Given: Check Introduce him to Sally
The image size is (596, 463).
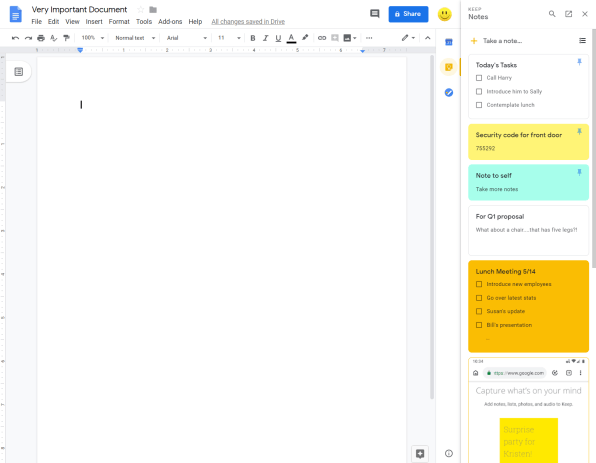Looking at the screenshot, I should 479,92.
